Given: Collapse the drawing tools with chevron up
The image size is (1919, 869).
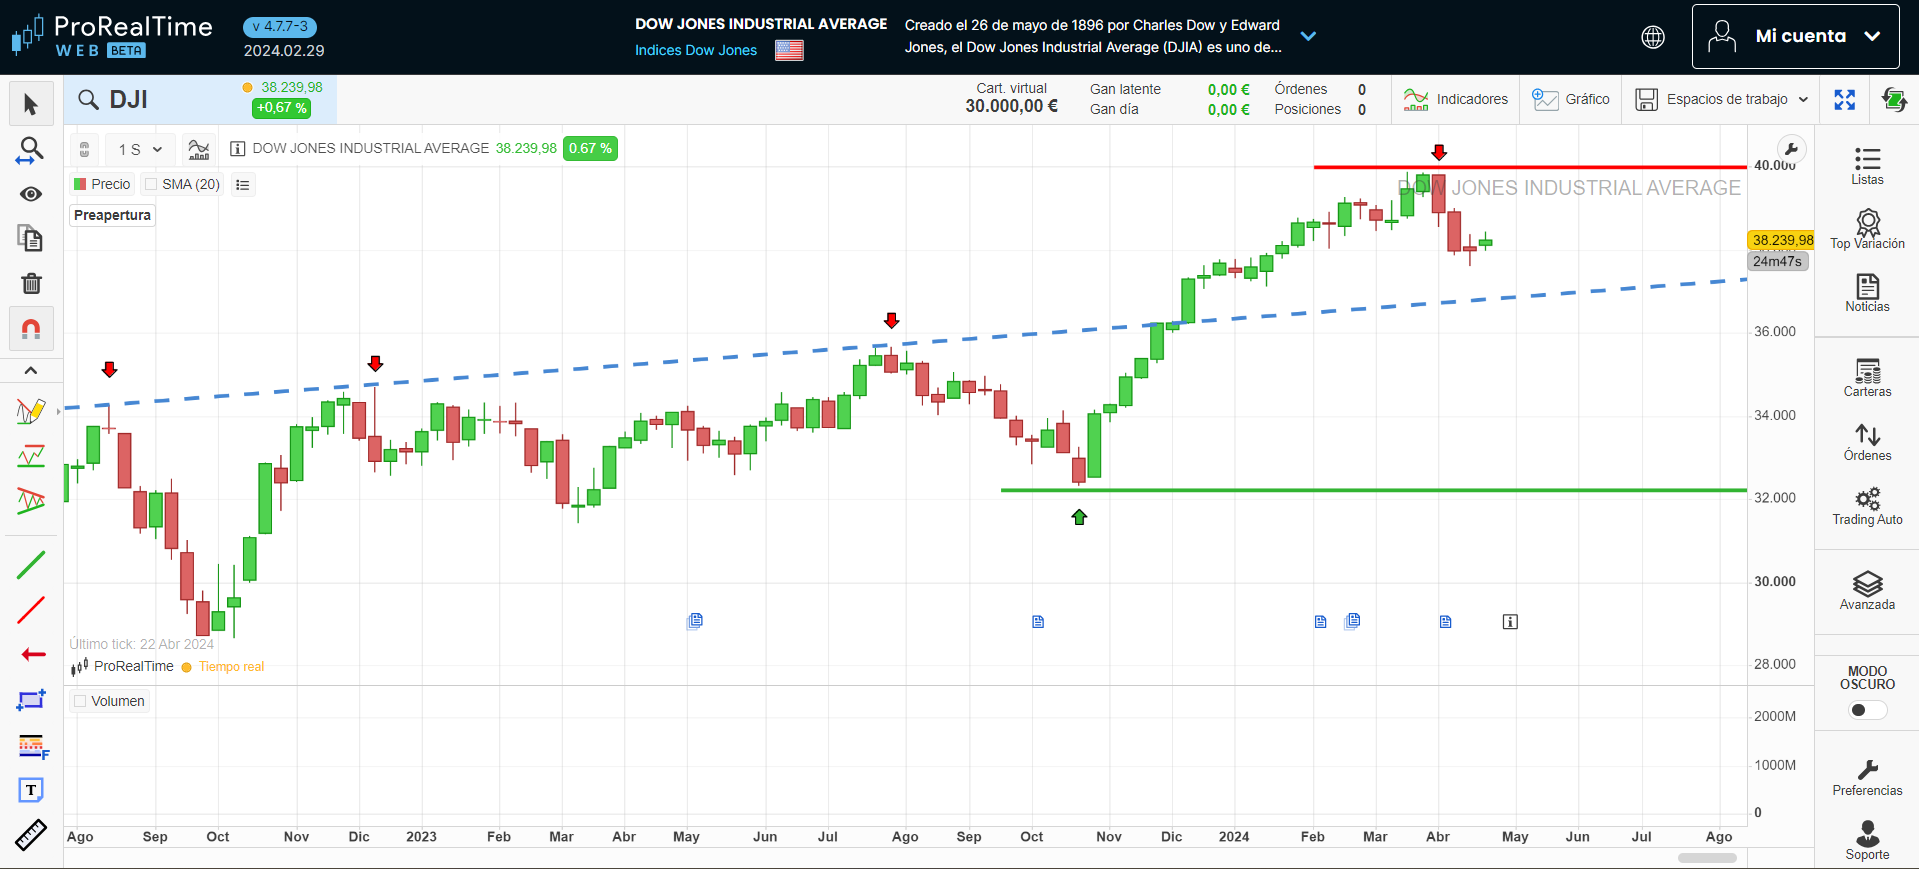Looking at the screenshot, I should (x=31, y=370).
